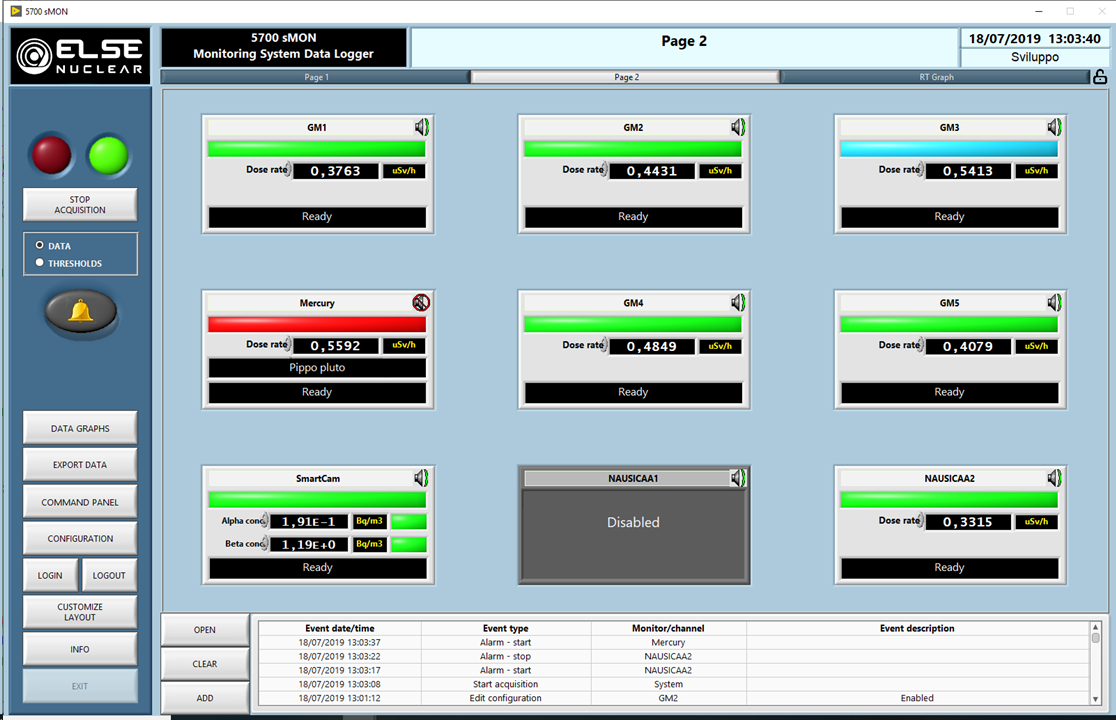Click the SmartCam speaker icon
Screen dimensions: 1116x720
pyautogui.click(x=421, y=478)
